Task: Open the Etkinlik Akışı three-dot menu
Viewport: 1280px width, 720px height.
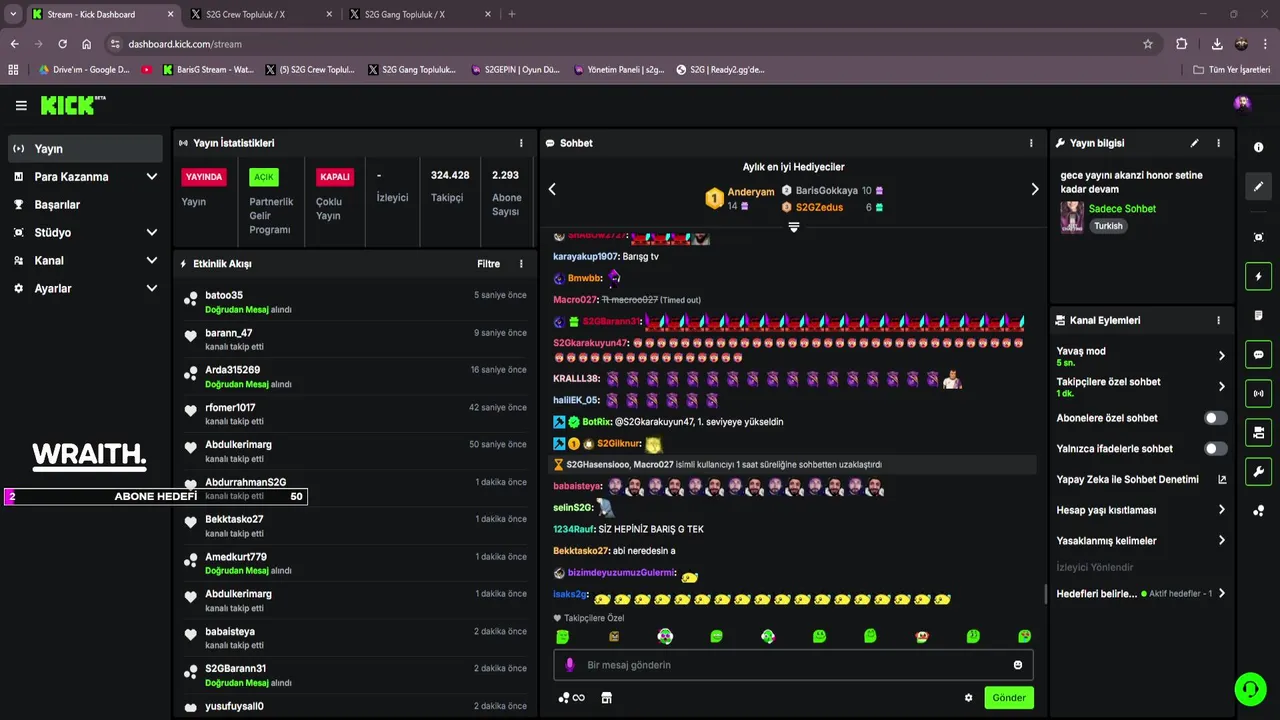Action: 521,264
